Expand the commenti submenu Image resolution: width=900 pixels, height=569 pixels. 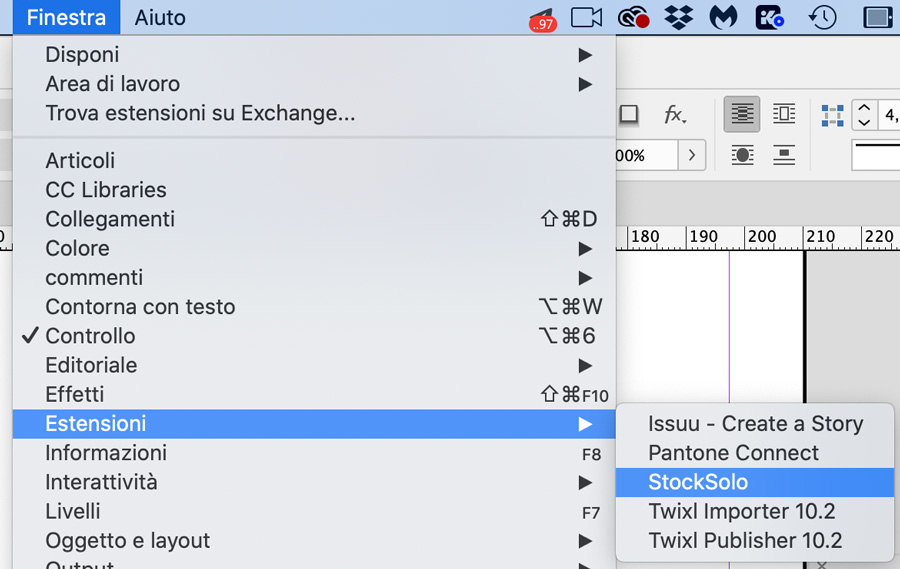click(314, 277)
